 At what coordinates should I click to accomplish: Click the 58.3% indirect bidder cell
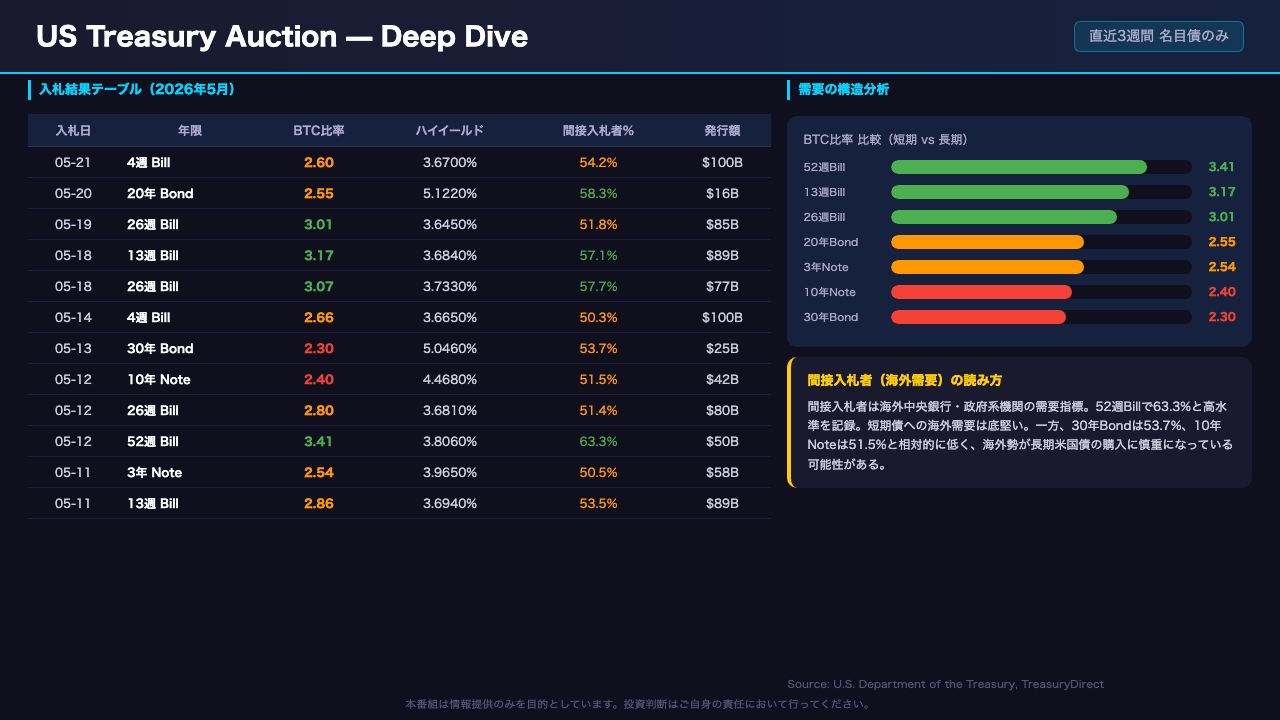(599, 193)
